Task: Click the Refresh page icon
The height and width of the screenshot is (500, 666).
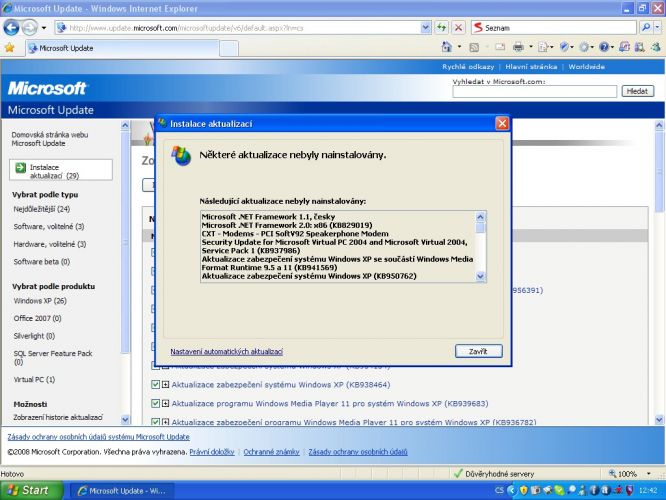Action: pos(442,28)
